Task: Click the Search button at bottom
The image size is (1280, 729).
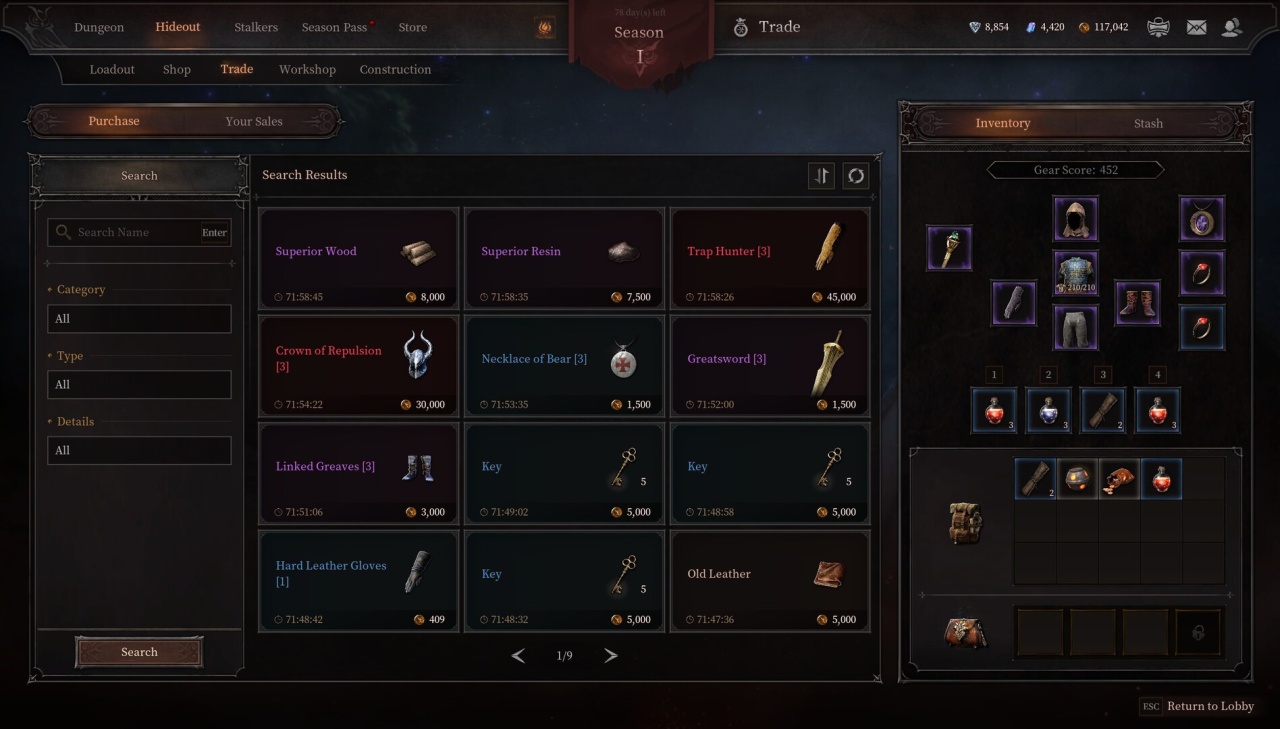Action: coord(139,652)
